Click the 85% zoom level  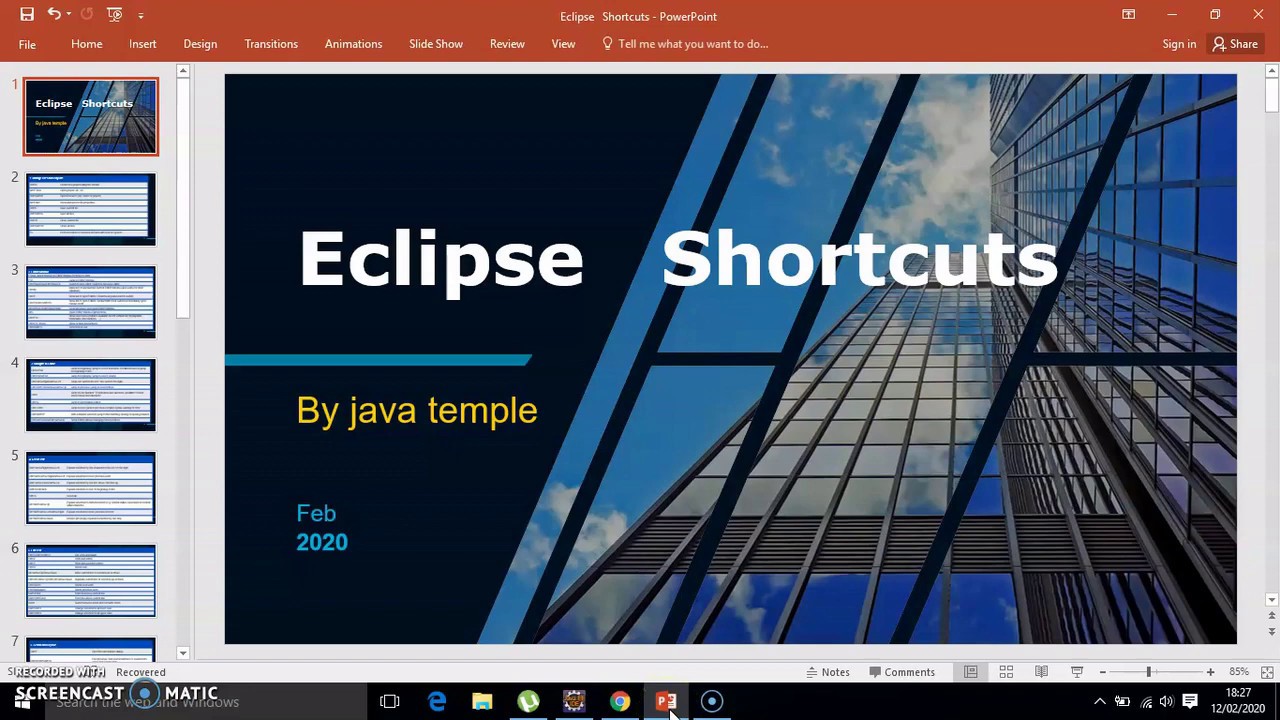click(x=1239, y=672)
